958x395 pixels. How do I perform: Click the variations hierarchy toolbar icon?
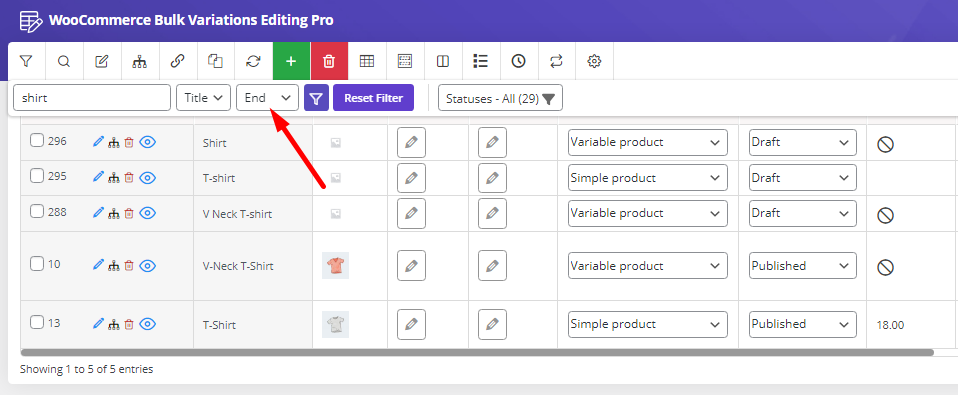coord(139,61)
